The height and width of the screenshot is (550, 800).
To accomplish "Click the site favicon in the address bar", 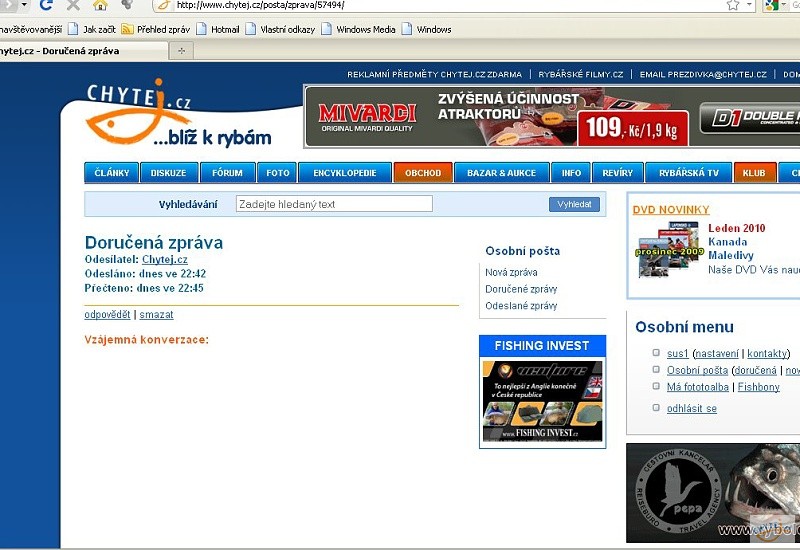I will (163, 5).
